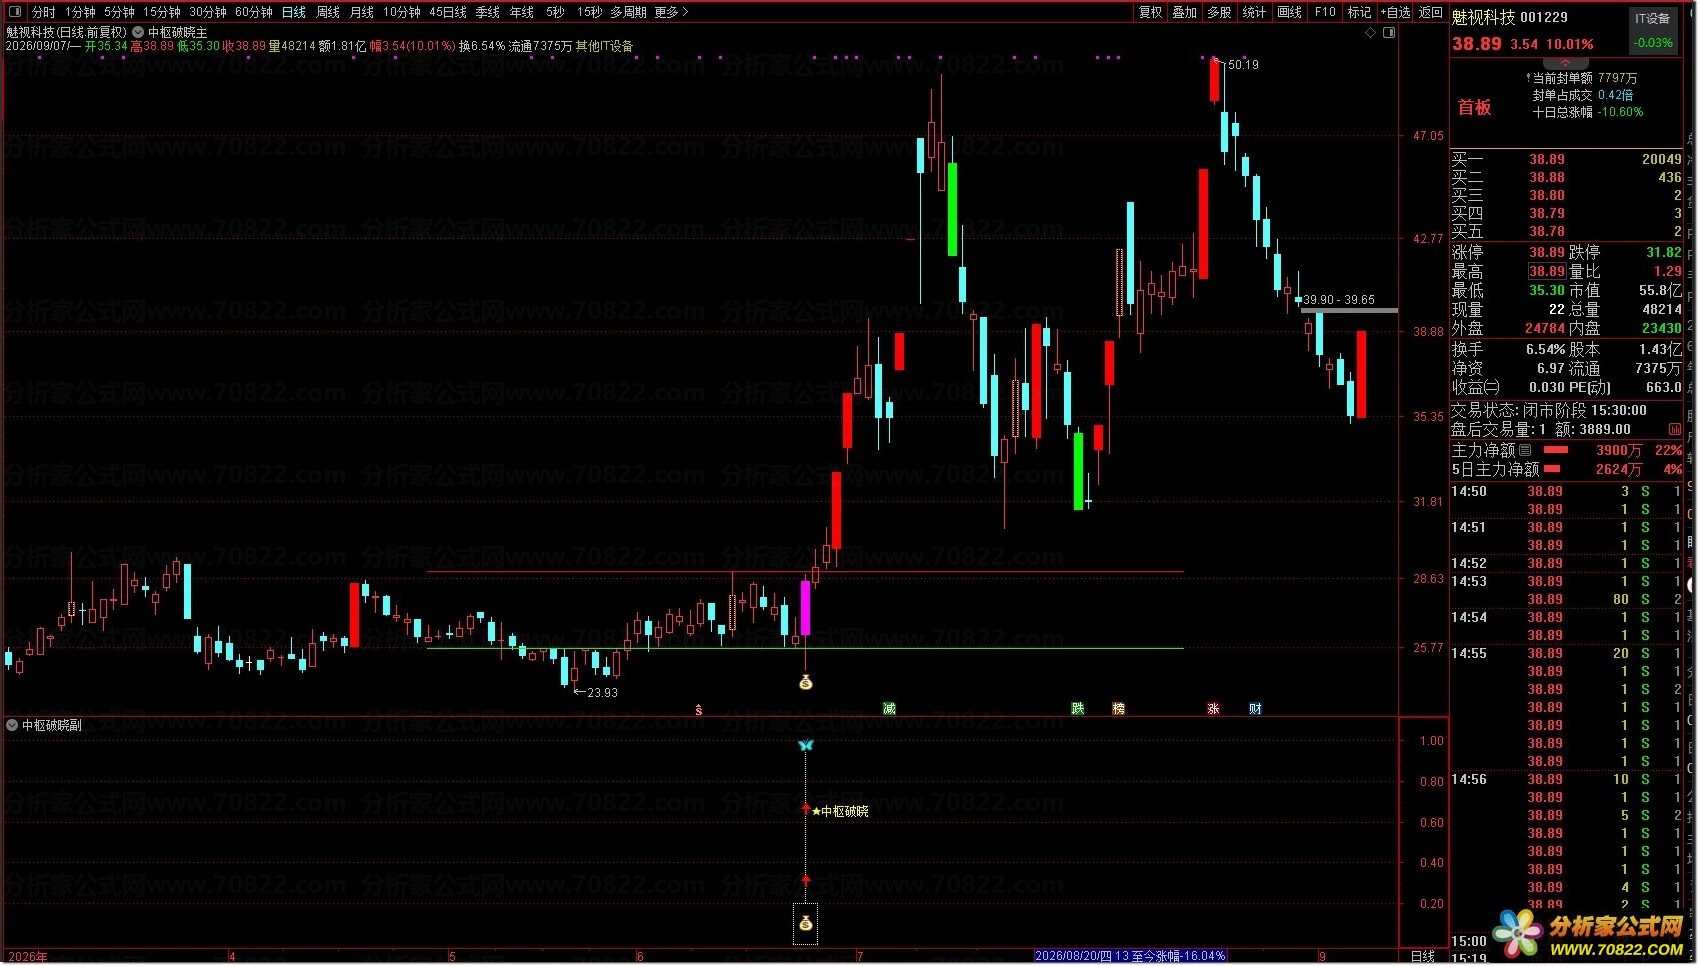This screenshot has width=1700, height=966.
Task: Switch to 周线 weekly period
Action: point(328,12)
